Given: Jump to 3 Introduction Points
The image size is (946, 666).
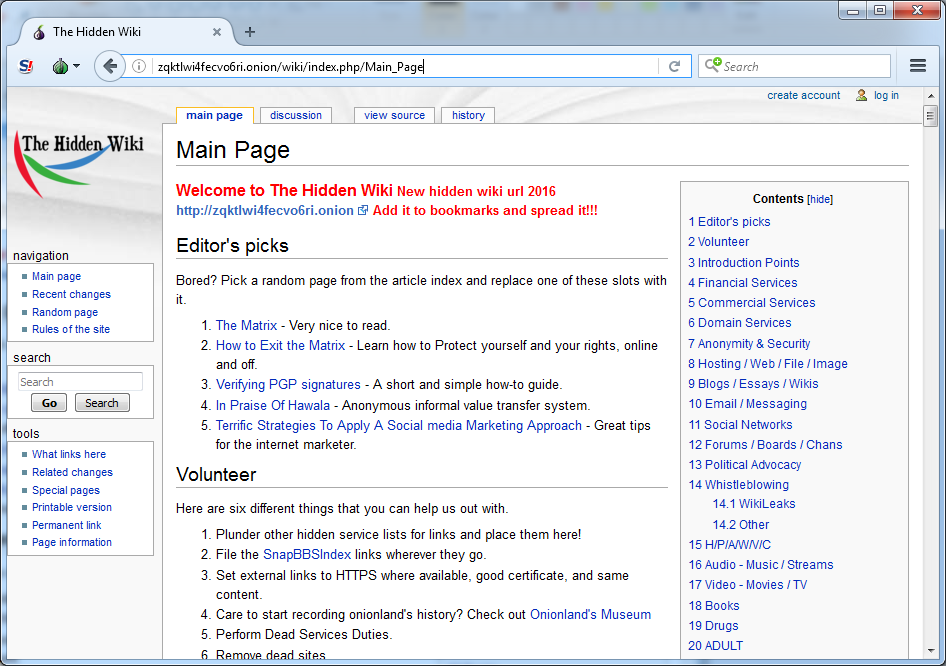Looking at the screenshot, I should coord(743,263).
